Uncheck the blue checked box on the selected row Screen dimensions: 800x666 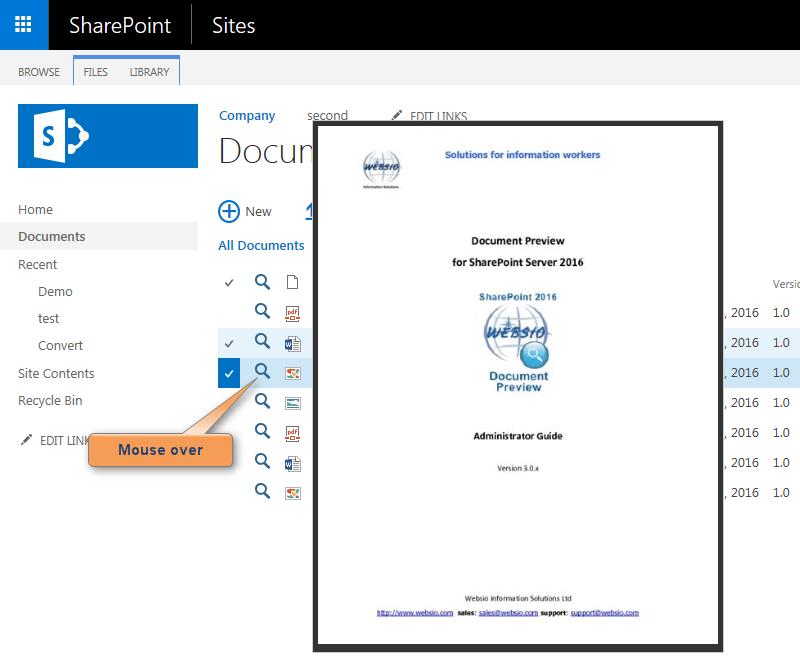(229, 373)
